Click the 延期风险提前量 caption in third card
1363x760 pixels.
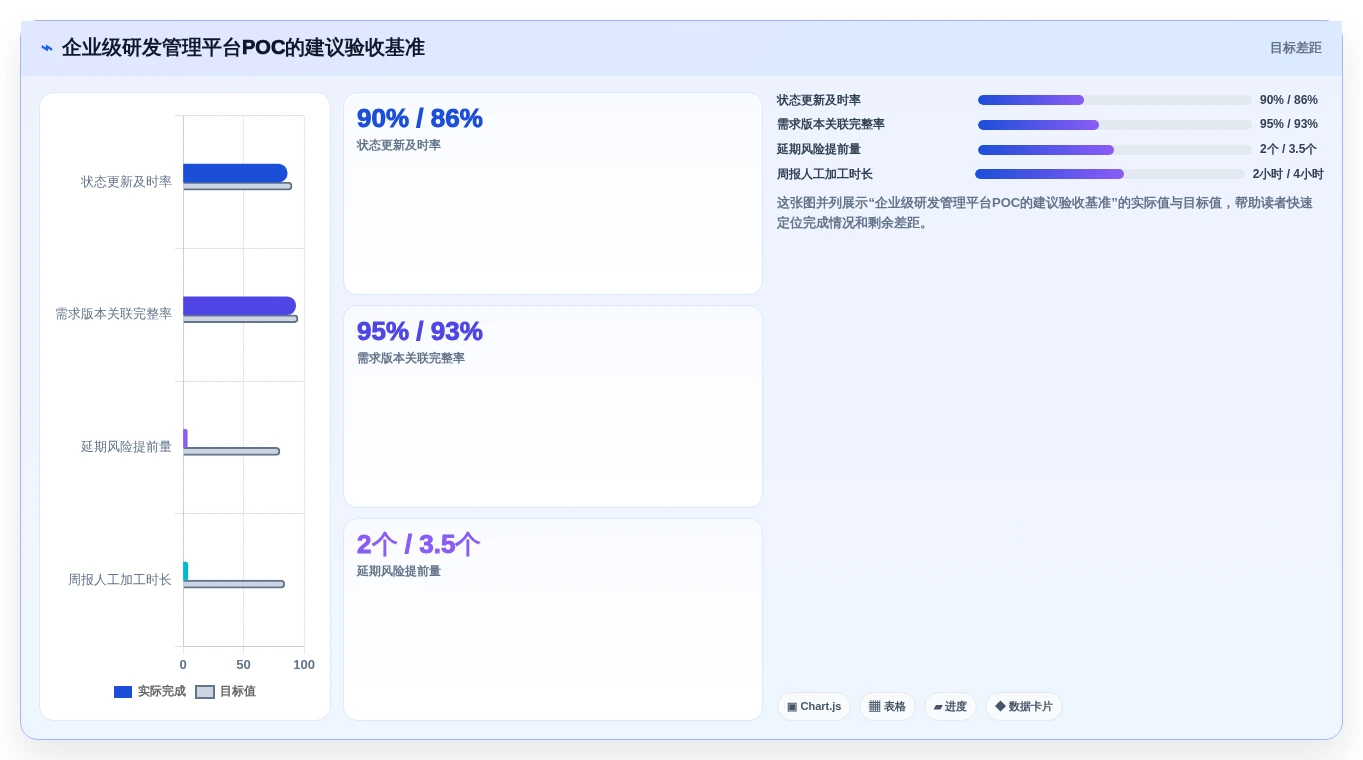[x=399, y=572]
